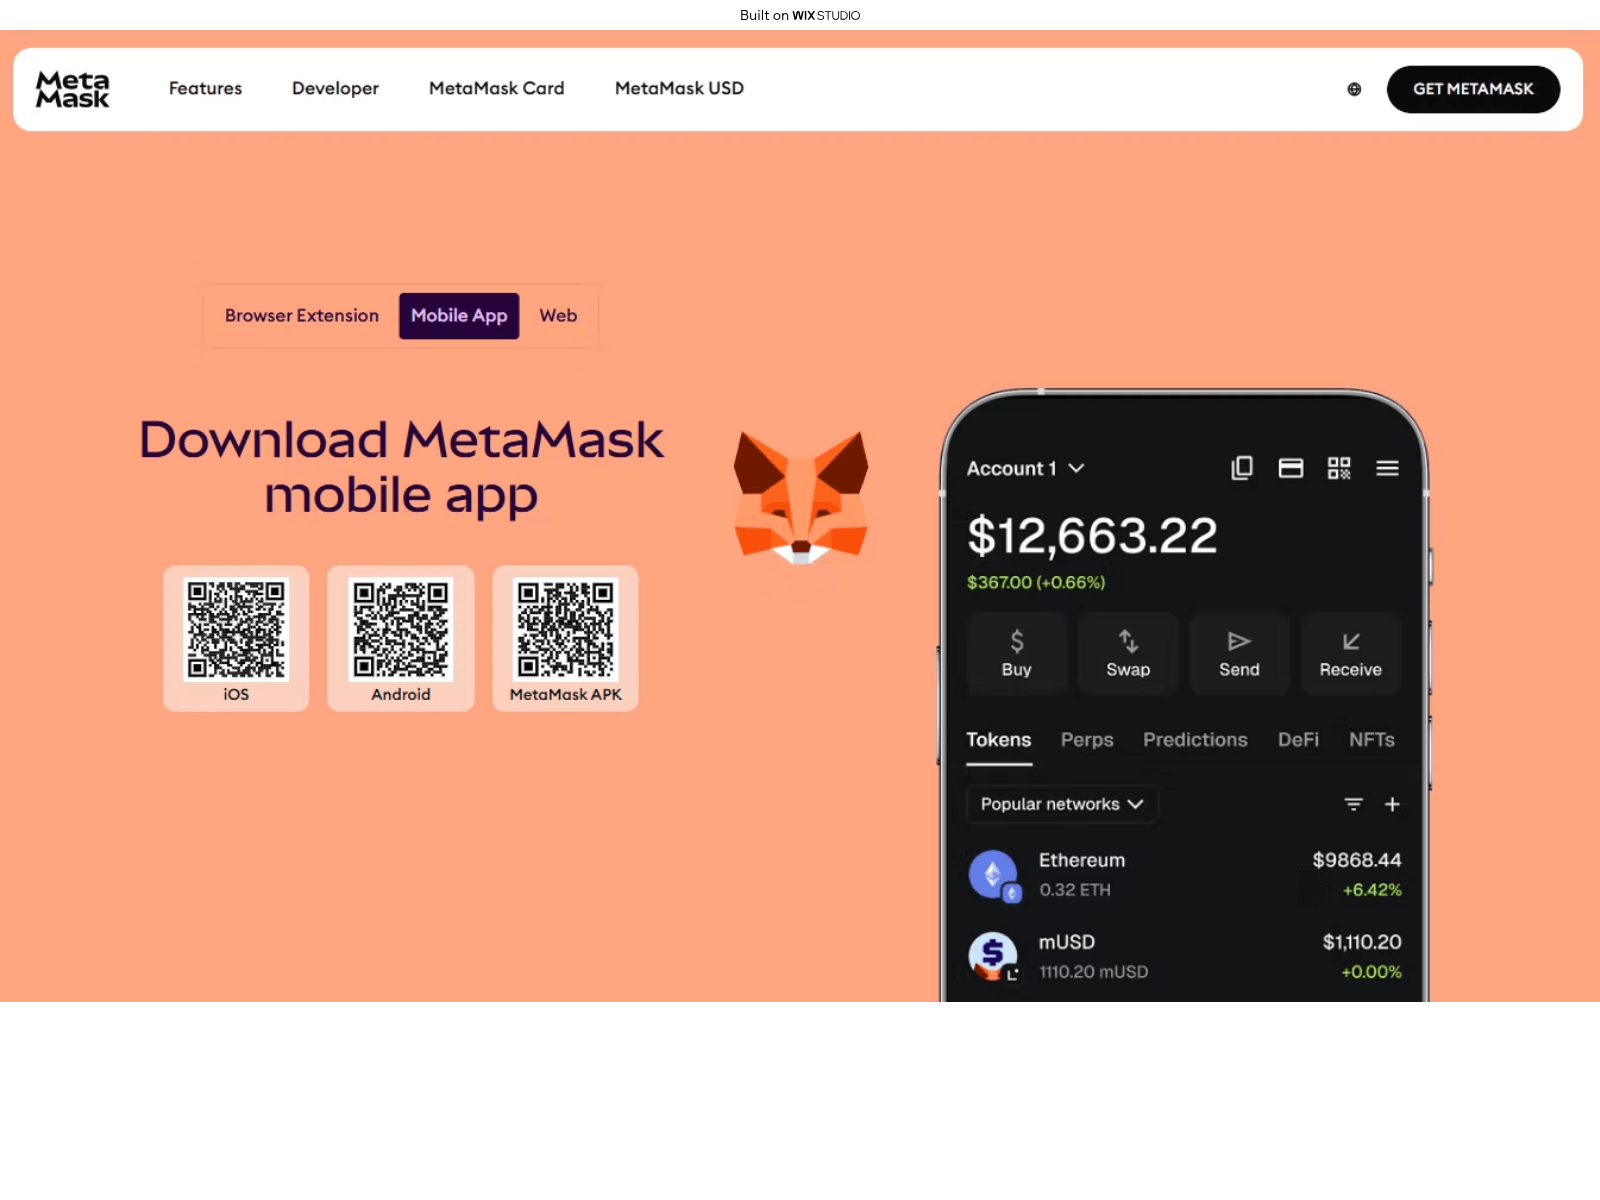Viewport: 1600px width, 1200px height.
Task: Click the Download MetaMask mobile app heading
Action: [x=401, y=467]
